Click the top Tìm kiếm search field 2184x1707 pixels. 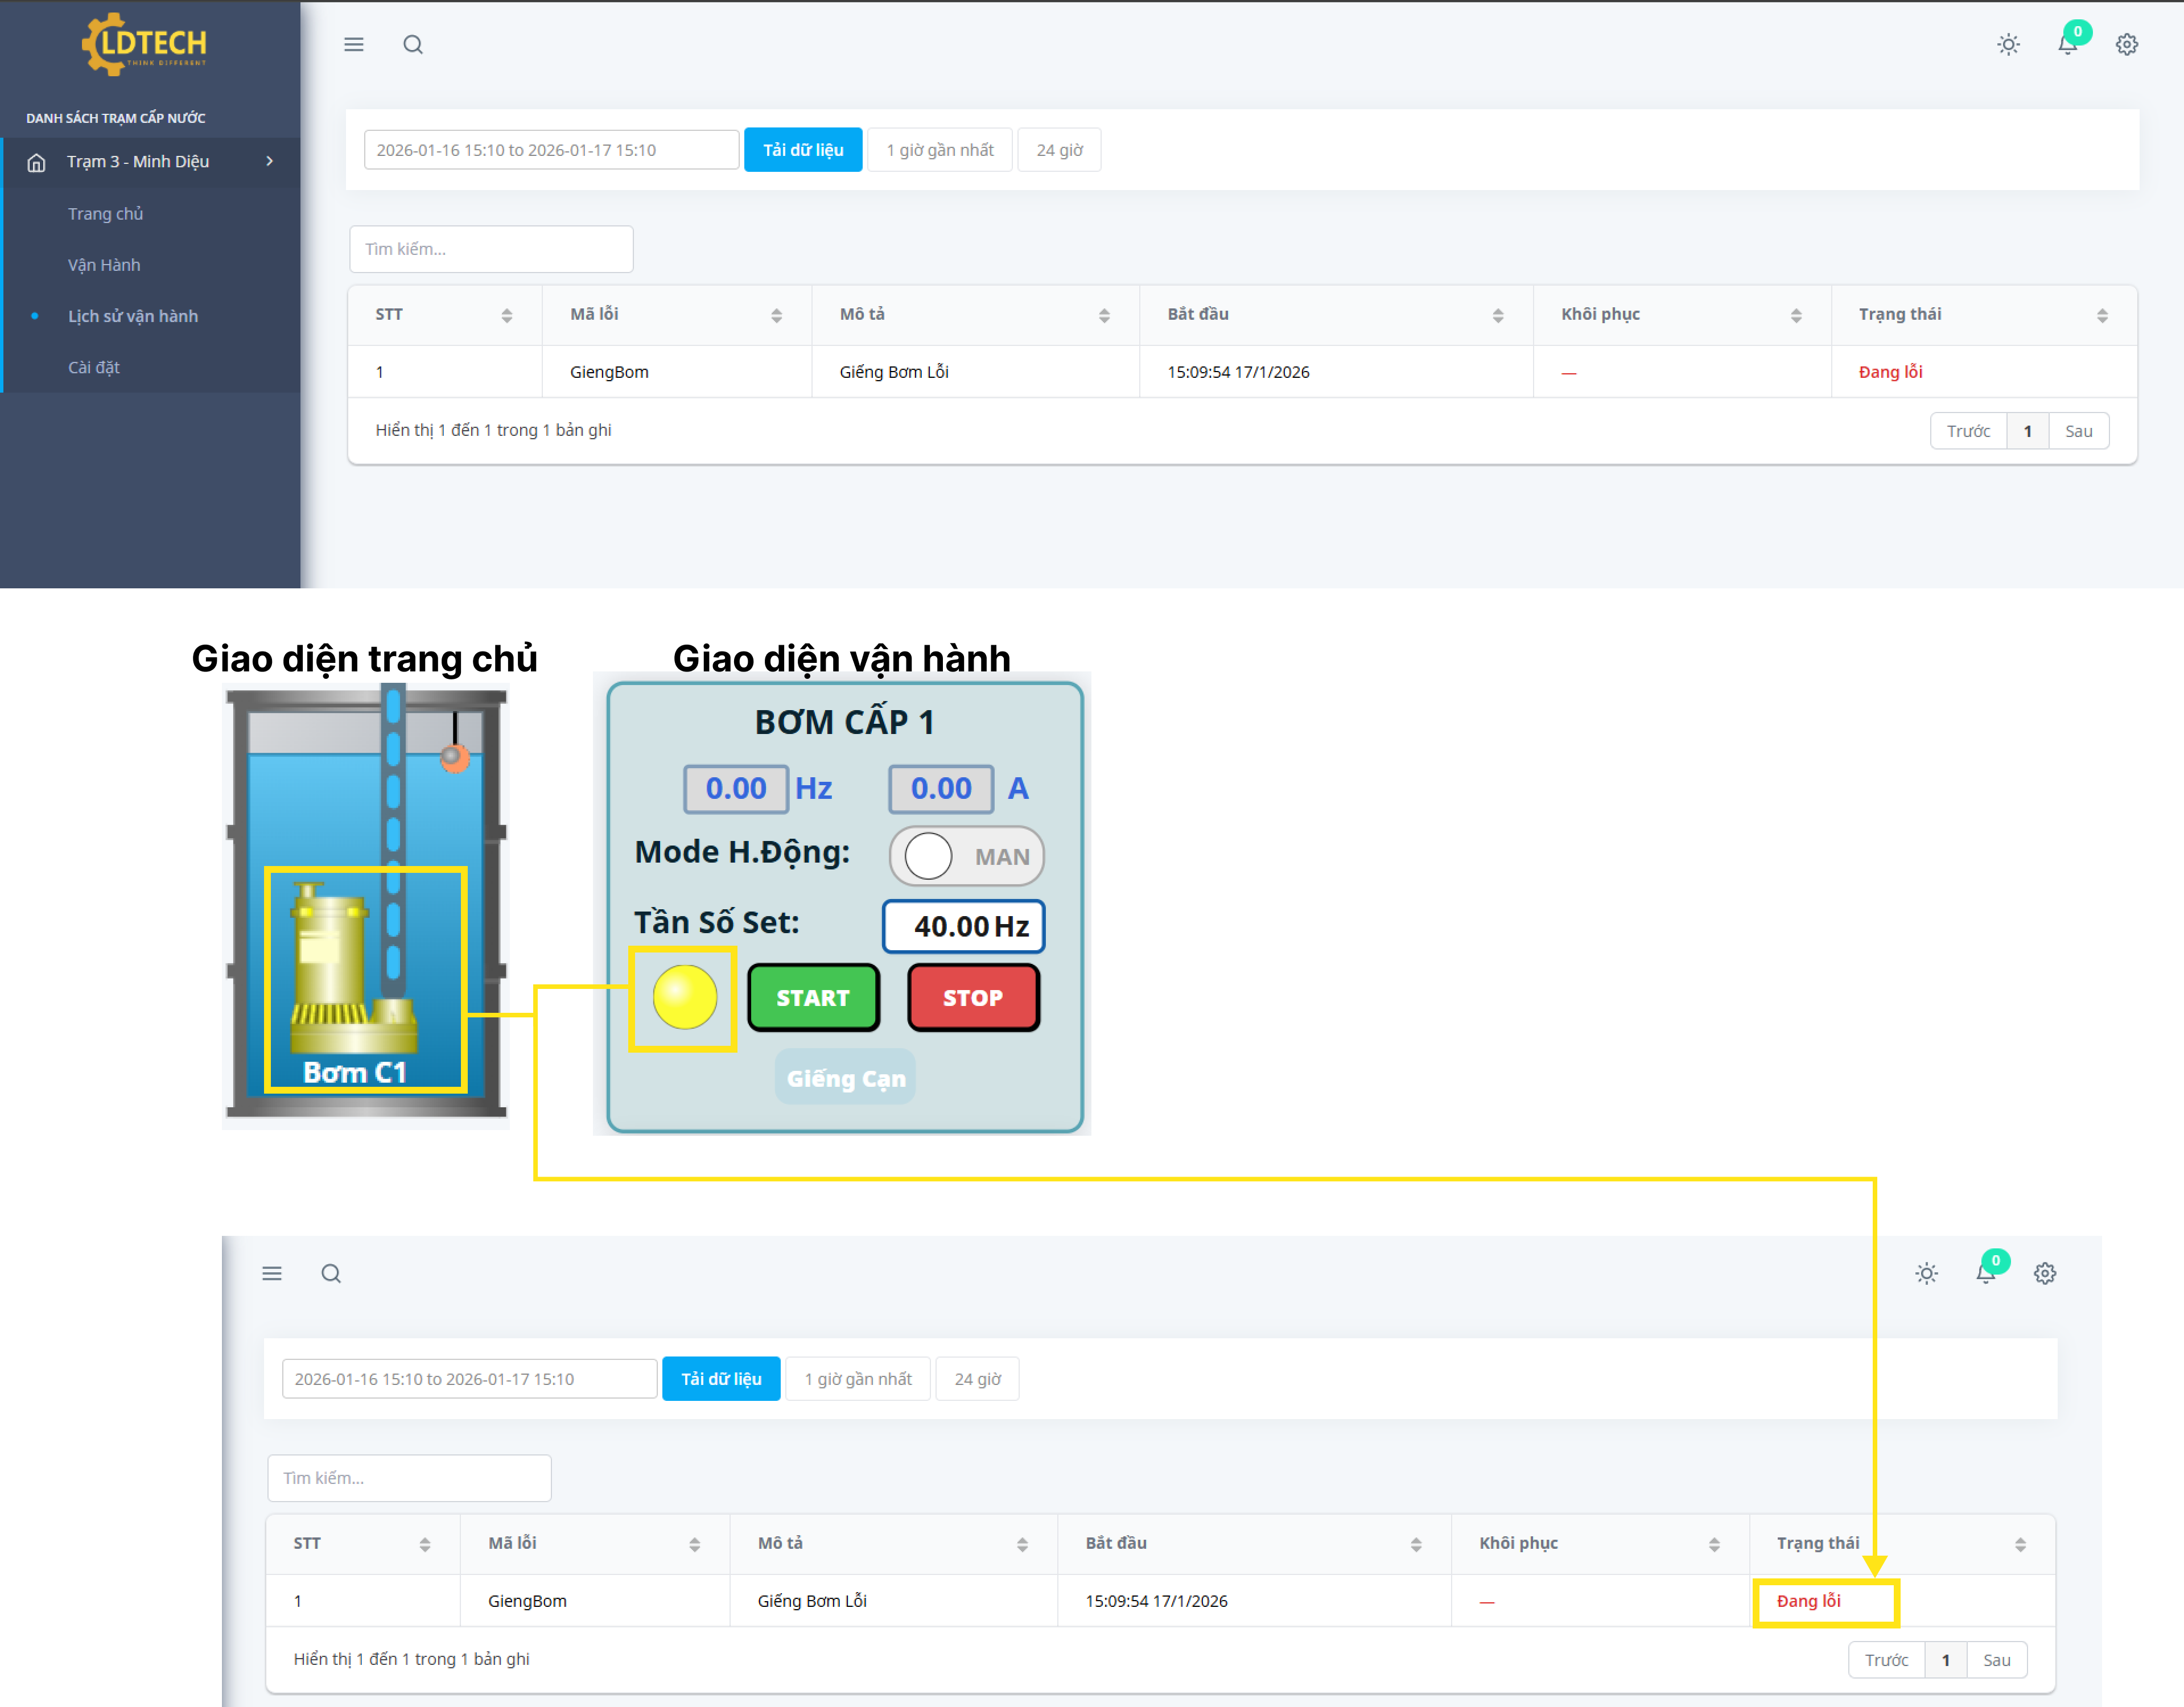(491, 249)
